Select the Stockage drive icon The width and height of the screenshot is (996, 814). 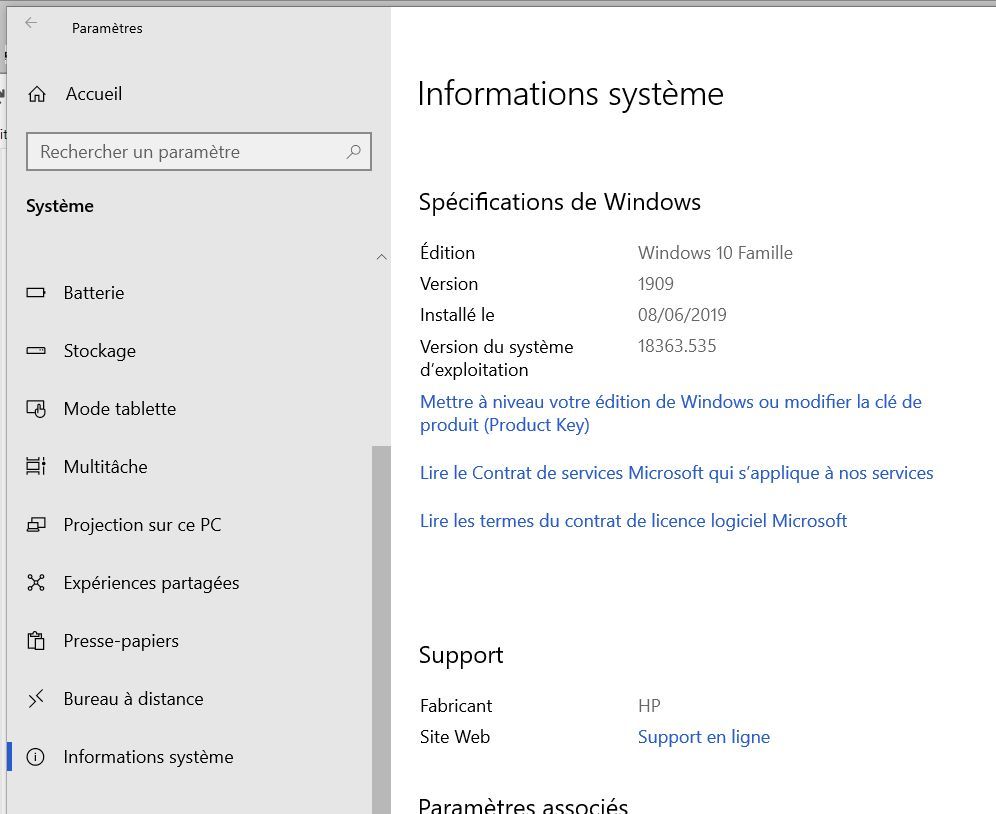(x=36, y=351)
